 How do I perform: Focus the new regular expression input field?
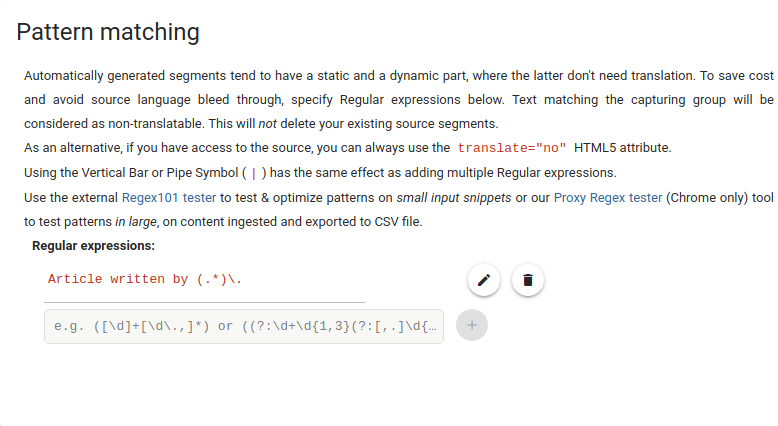point(243,326)
